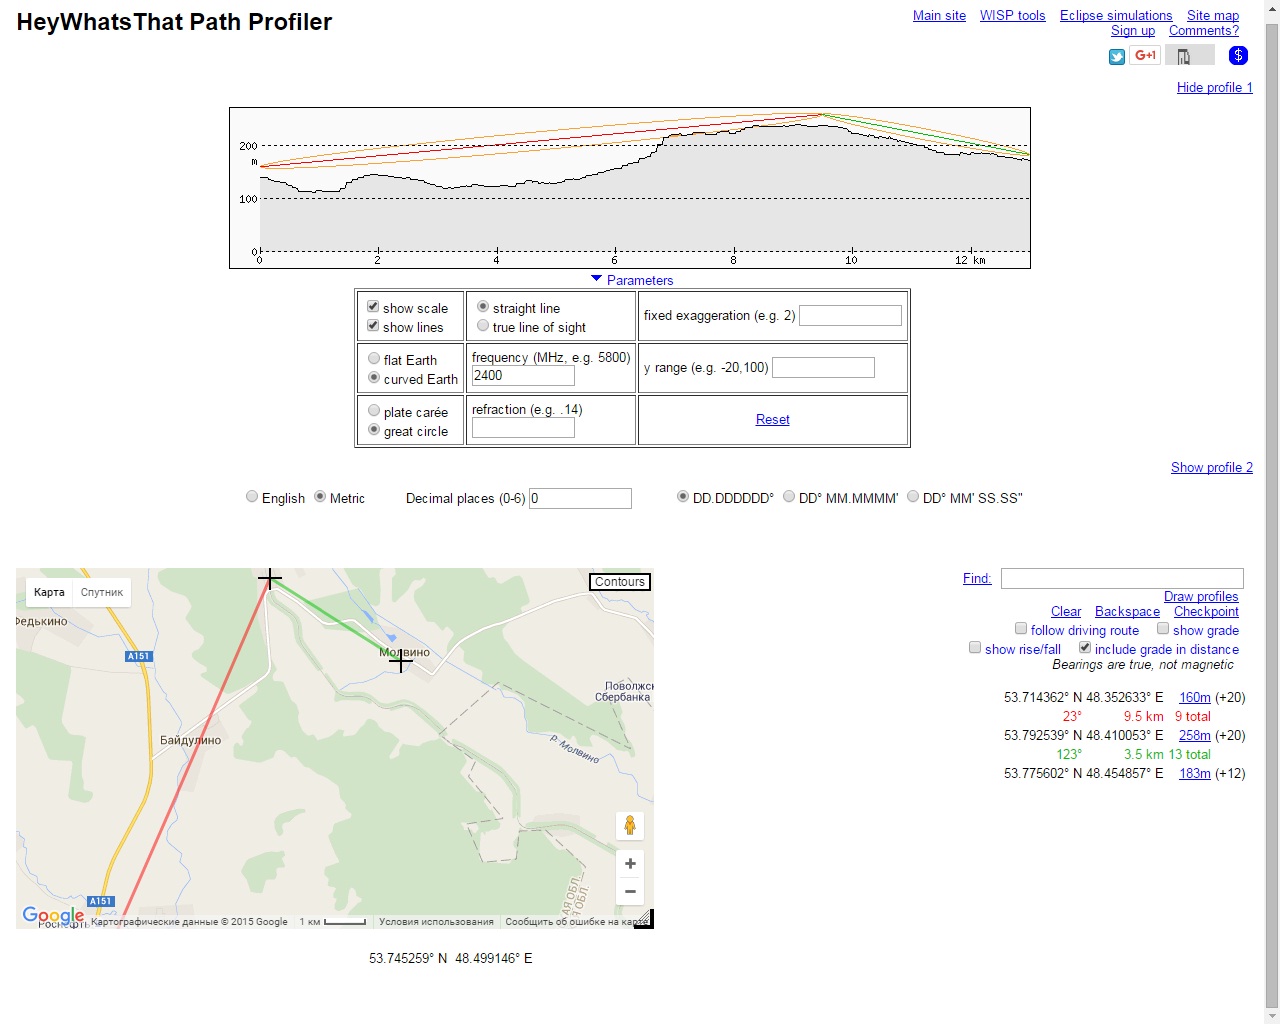Click the Google logo on the map
The width and height of the screenshot is (1280, 1024).
coord(53,915)
